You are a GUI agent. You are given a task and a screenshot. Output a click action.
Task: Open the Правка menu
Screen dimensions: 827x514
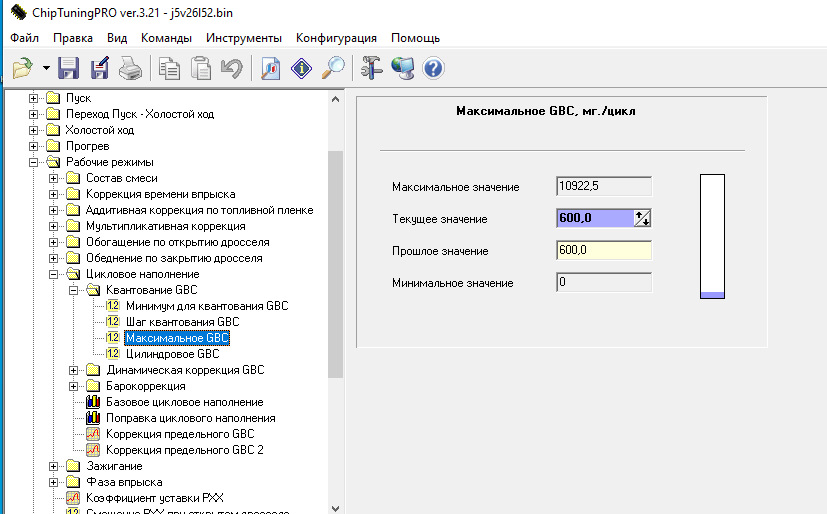click(73, 38)
